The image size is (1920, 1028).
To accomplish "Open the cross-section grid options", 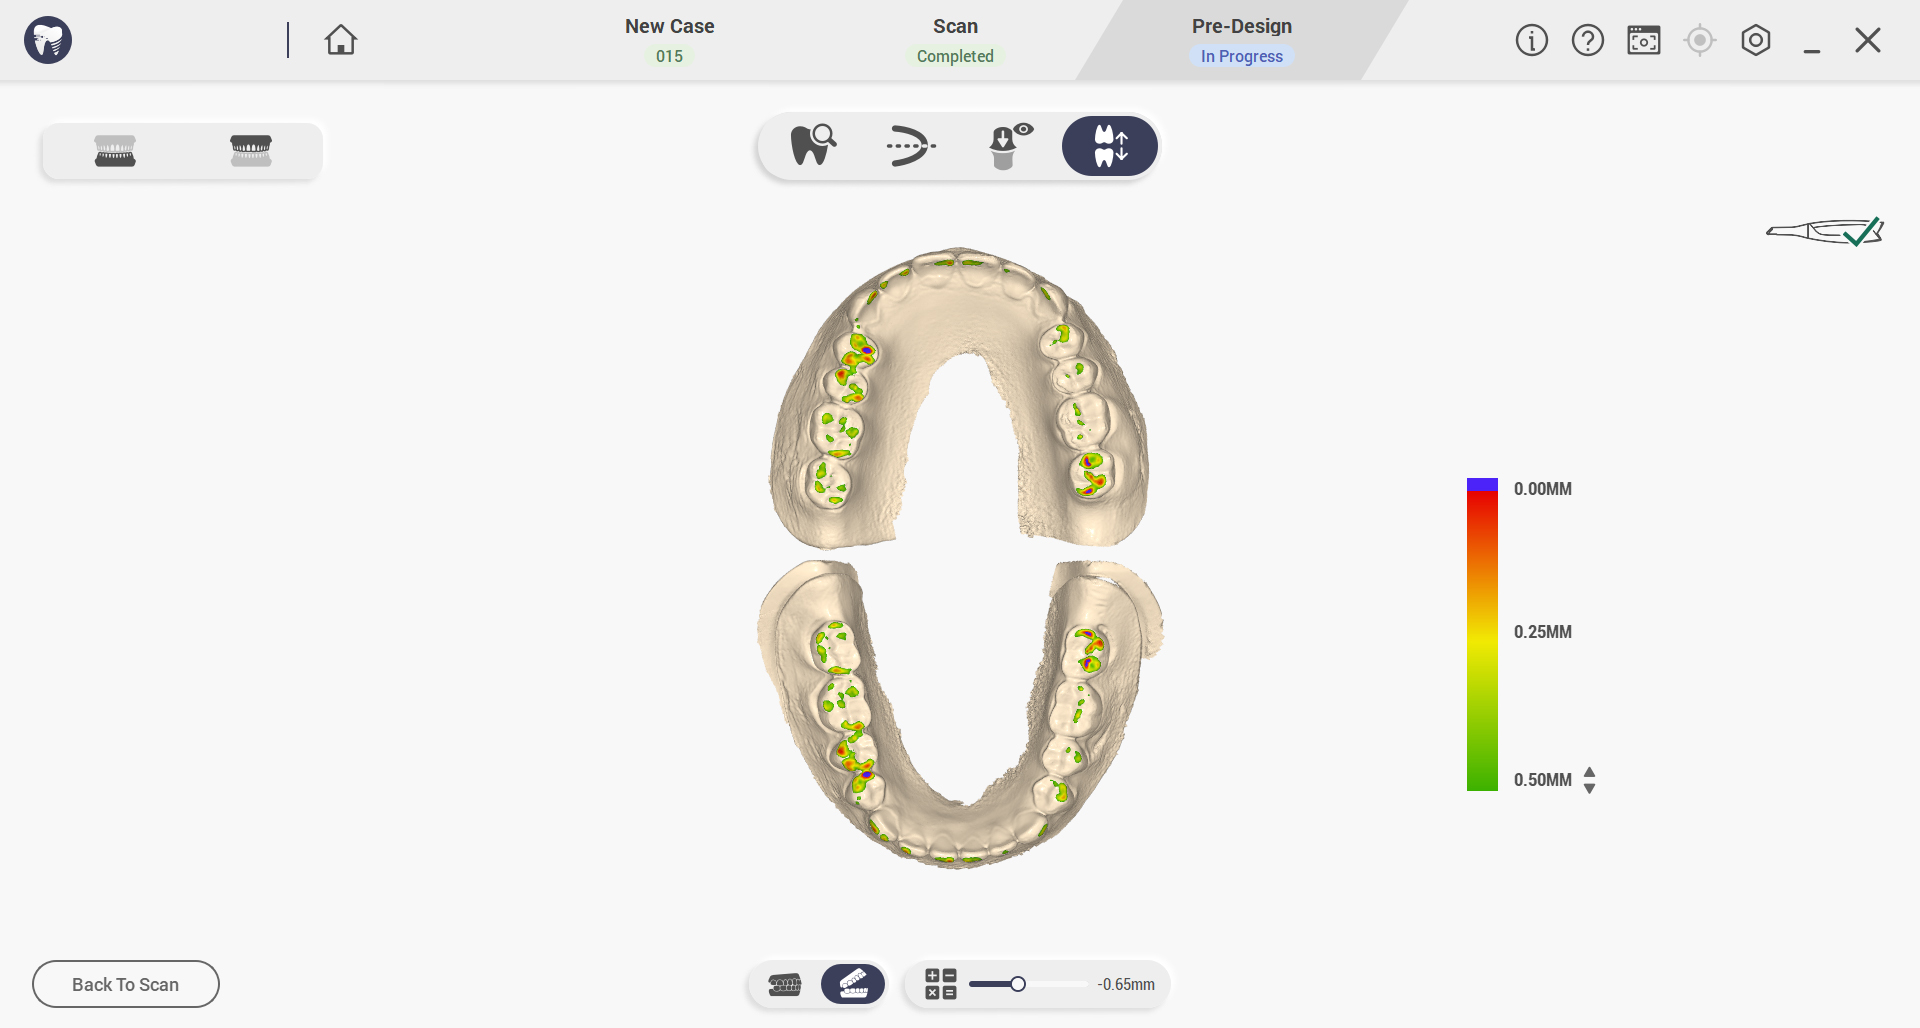I will 941,984.
